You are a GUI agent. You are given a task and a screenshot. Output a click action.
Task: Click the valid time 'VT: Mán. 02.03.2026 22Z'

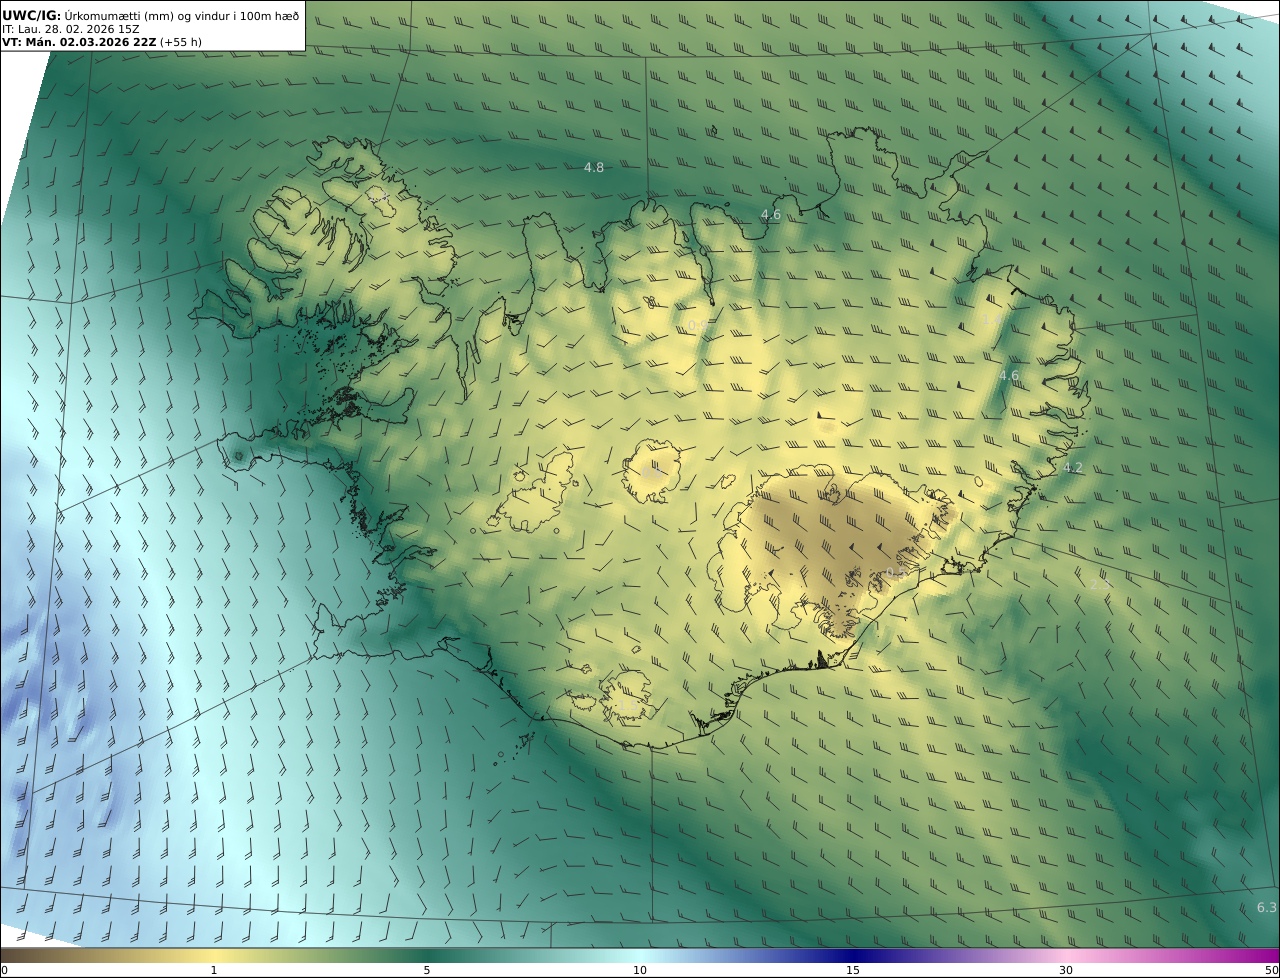(x=79, y=42)
